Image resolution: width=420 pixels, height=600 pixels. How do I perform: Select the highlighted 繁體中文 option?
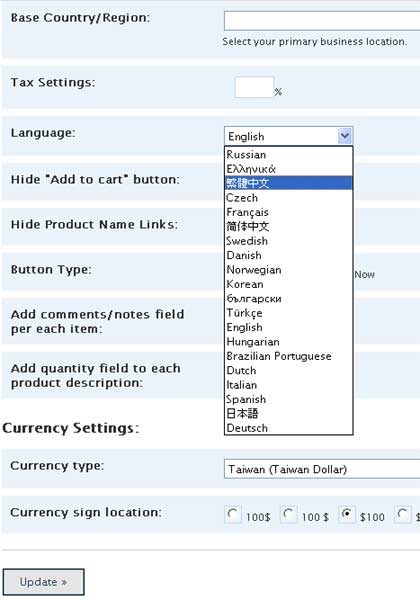(x=288, y=183)
